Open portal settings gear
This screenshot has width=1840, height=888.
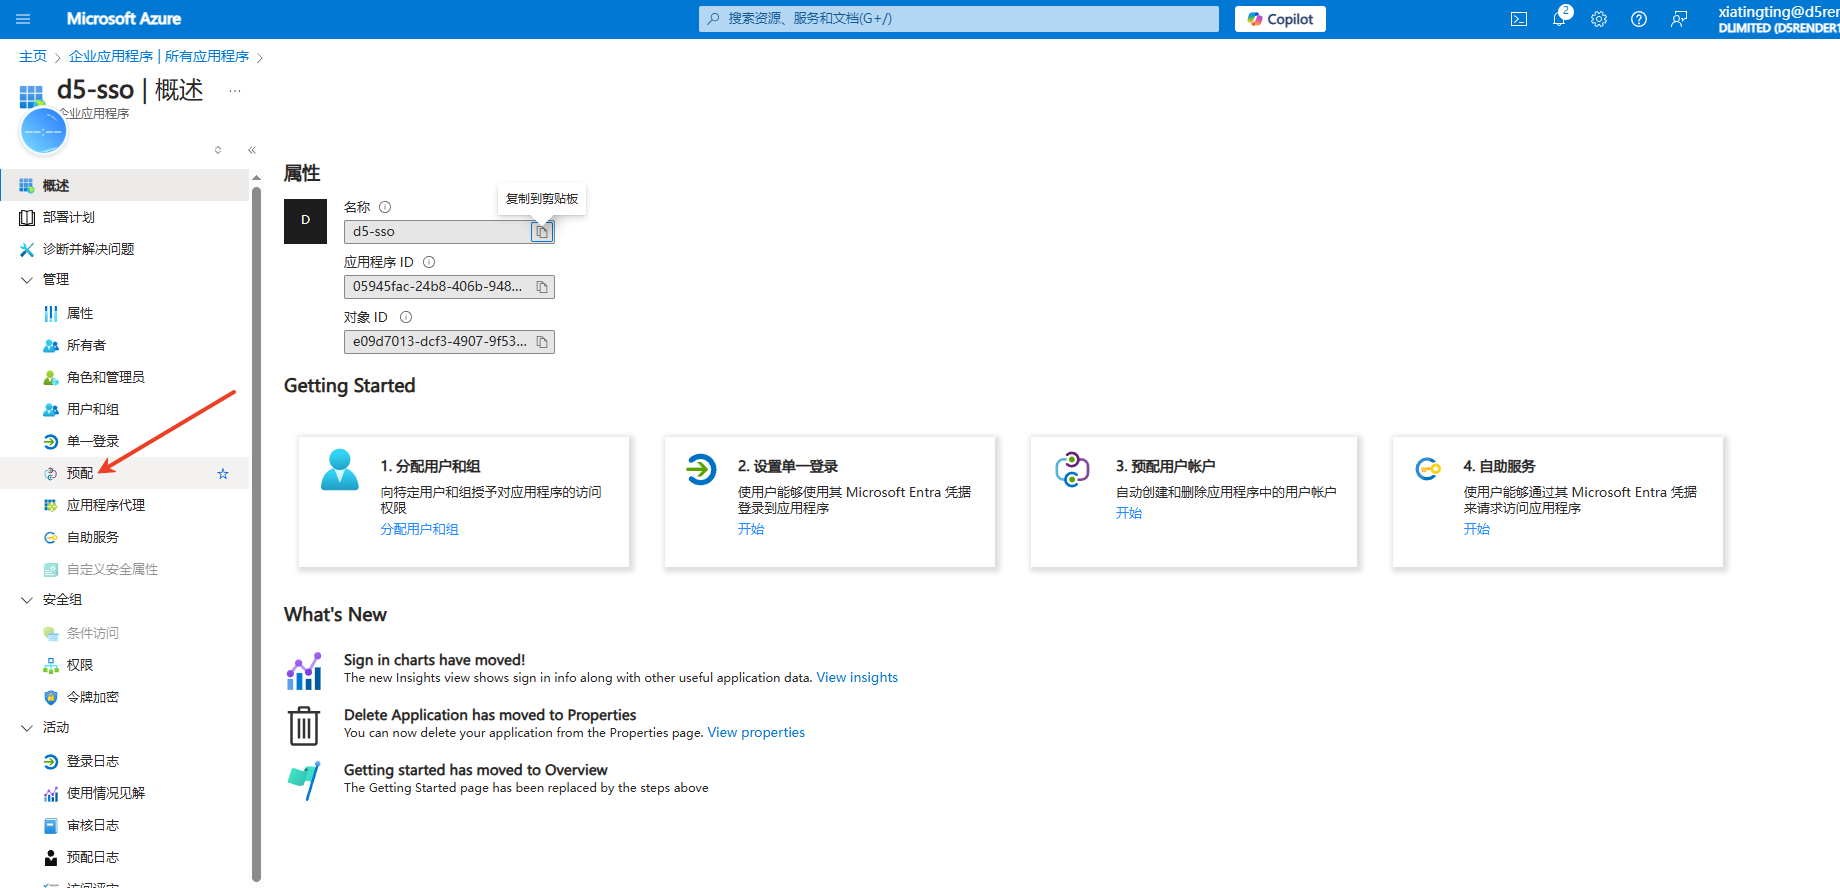[x=1599, y=19]
